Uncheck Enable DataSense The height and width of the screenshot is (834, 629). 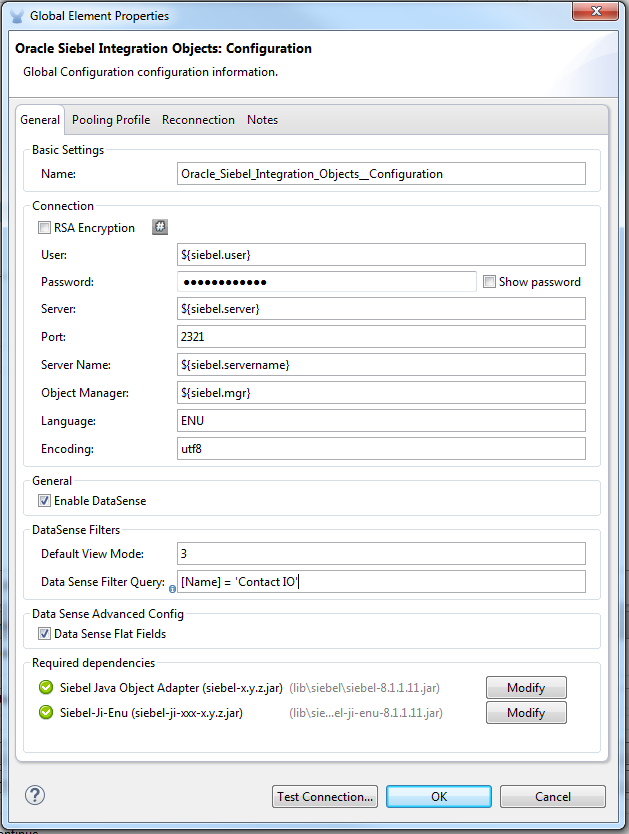point(44,501)
